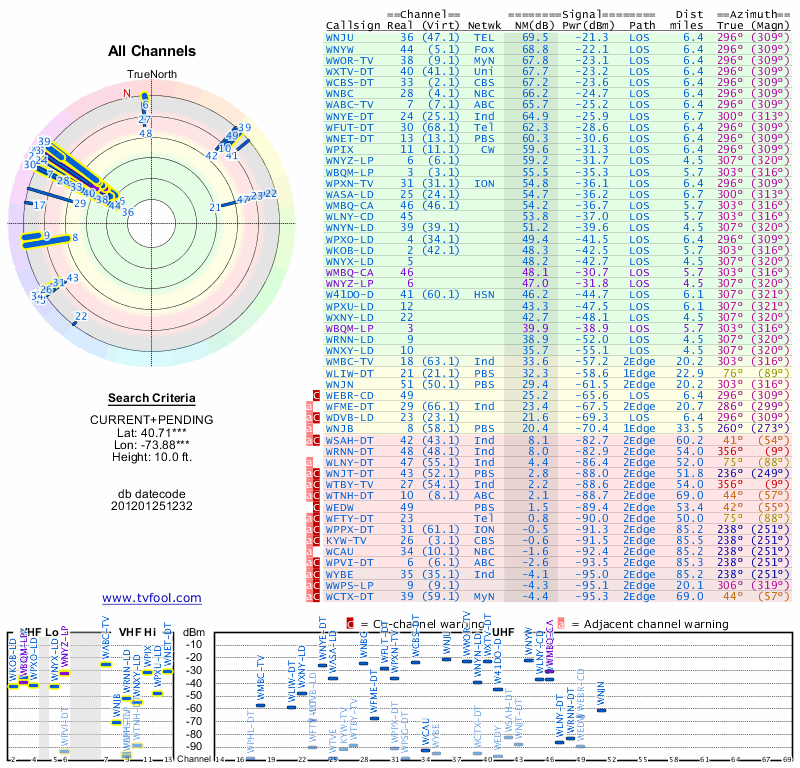This screenshot has width=800, height=768.
Task: Click the WNJN signal marker in UHF chart
Action: [x=602, y=710]
